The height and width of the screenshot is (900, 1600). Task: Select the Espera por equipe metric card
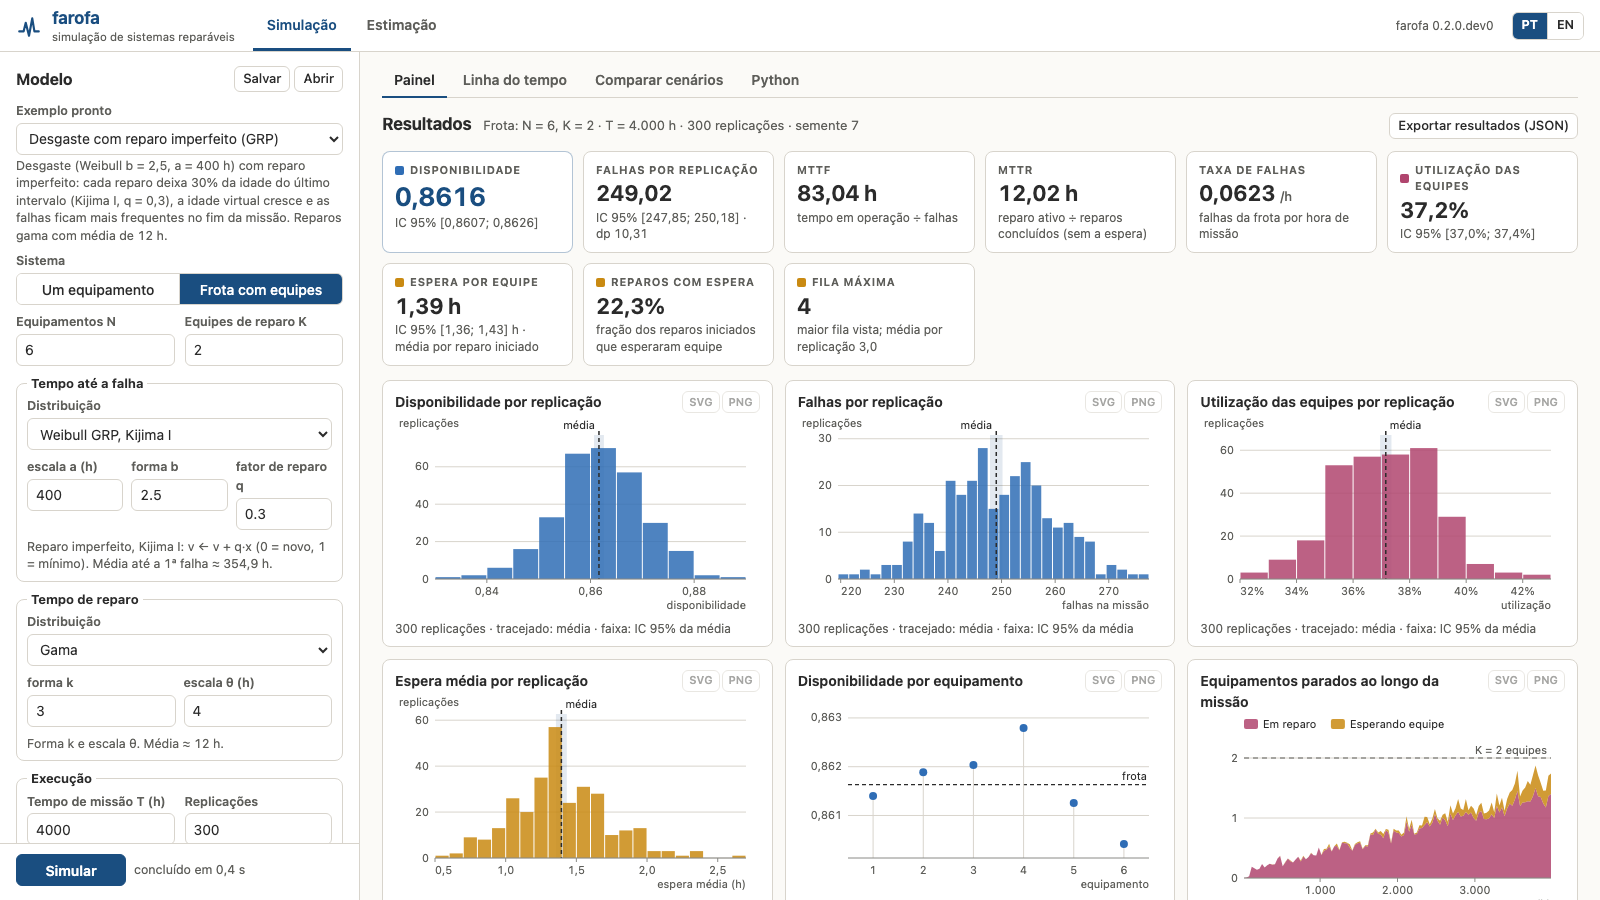pos(477,314)
